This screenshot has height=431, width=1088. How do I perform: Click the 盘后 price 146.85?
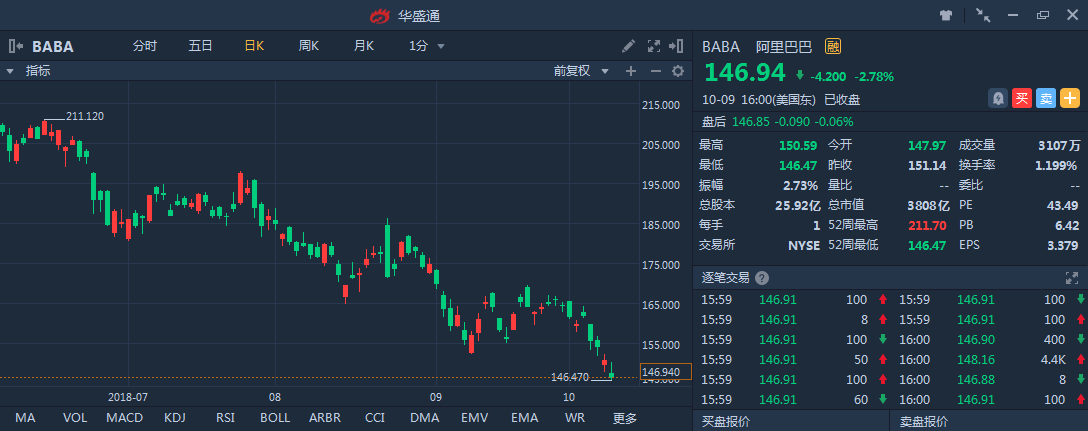coord(751,121)
